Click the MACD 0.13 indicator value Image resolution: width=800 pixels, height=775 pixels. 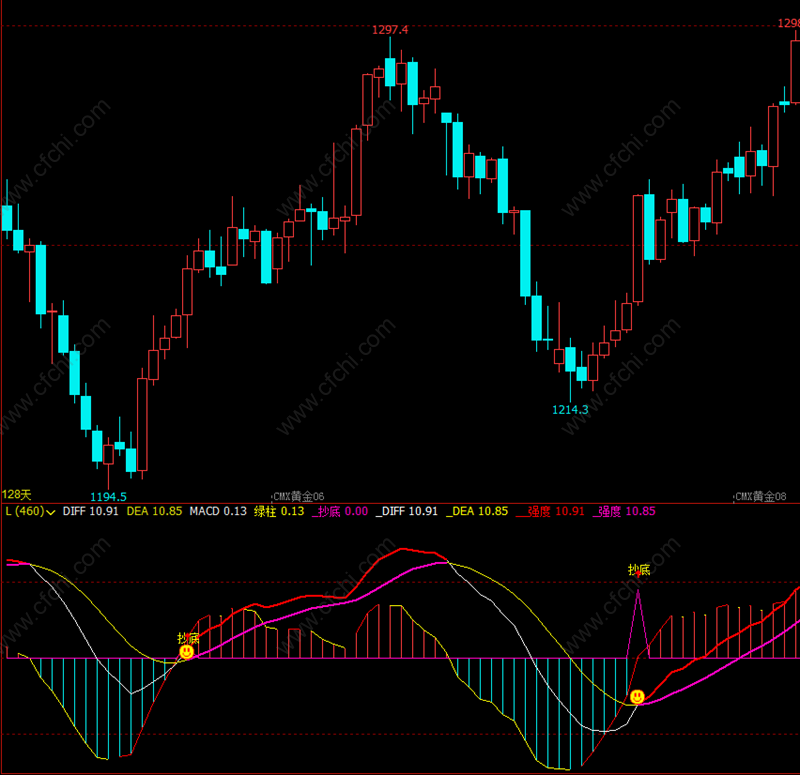tap(218, 511)
